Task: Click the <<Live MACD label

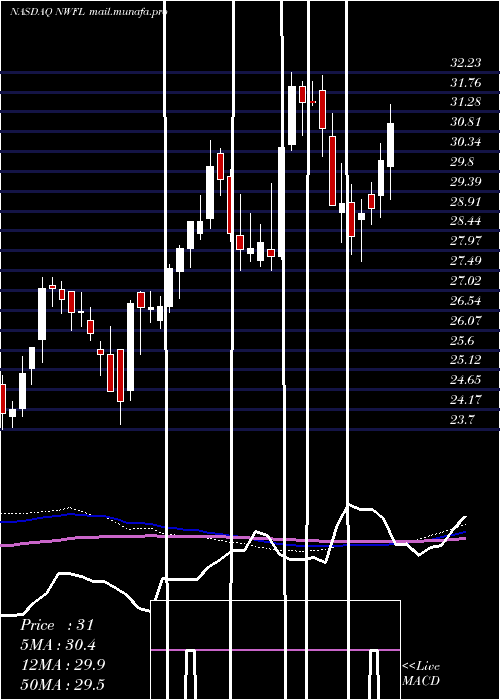Action: (x=421, y=673)
